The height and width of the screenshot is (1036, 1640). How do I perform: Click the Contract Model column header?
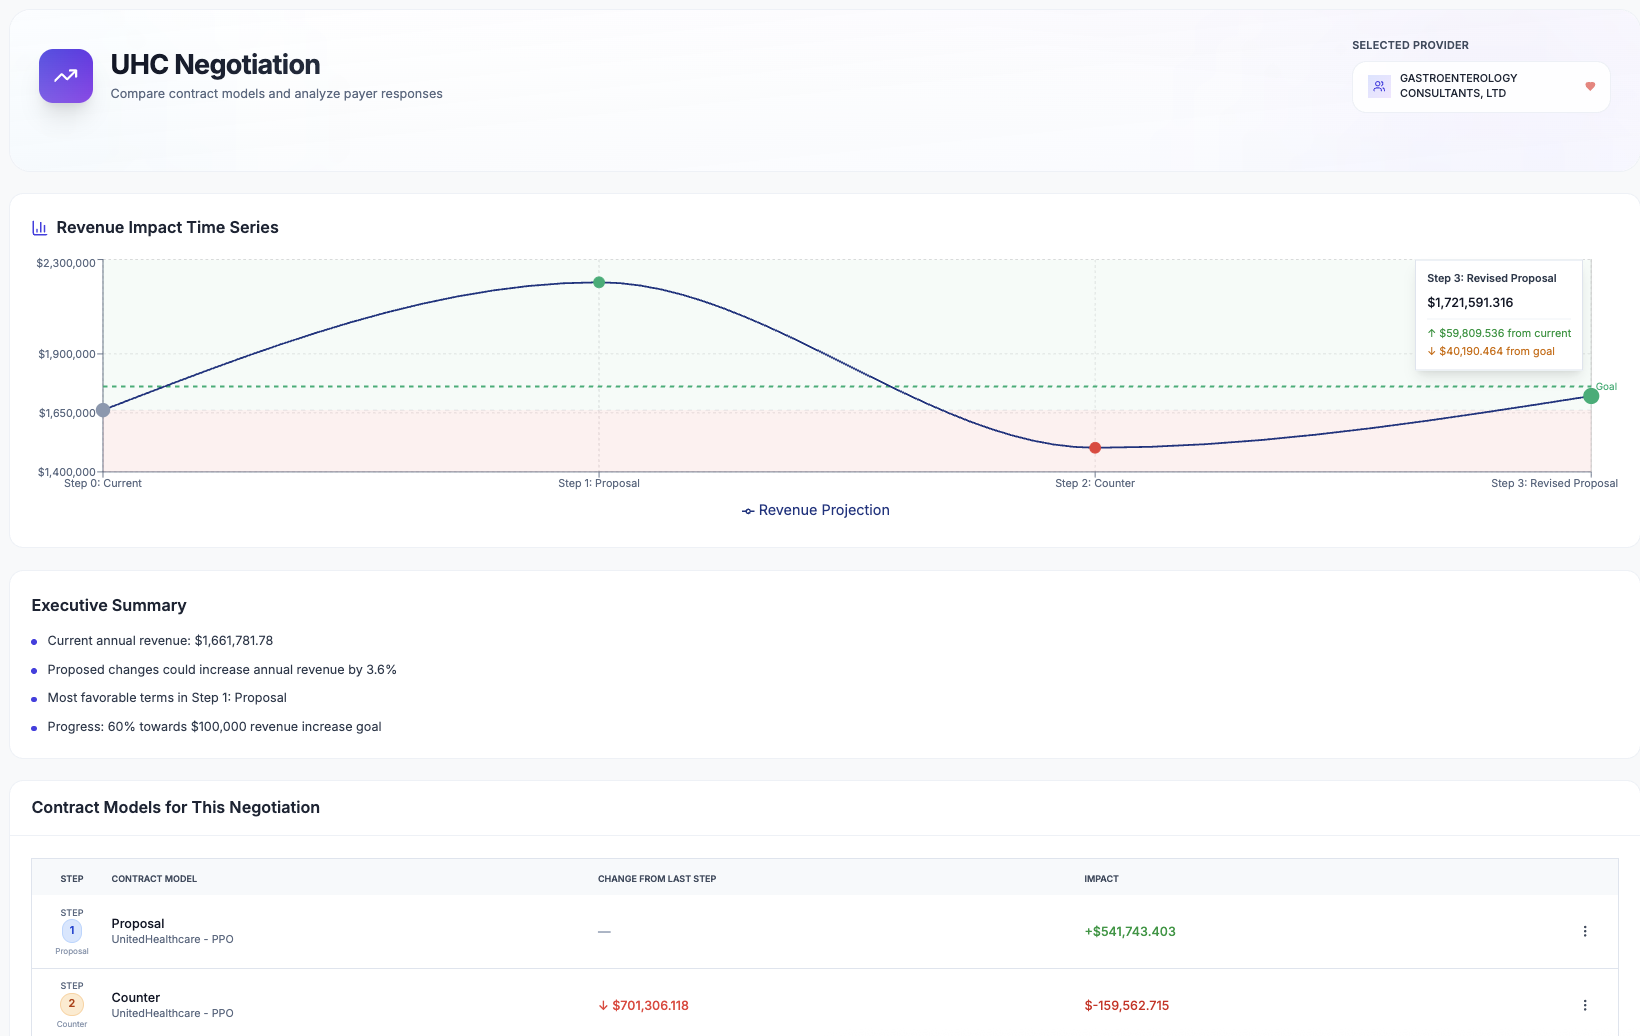coord(154,879)
